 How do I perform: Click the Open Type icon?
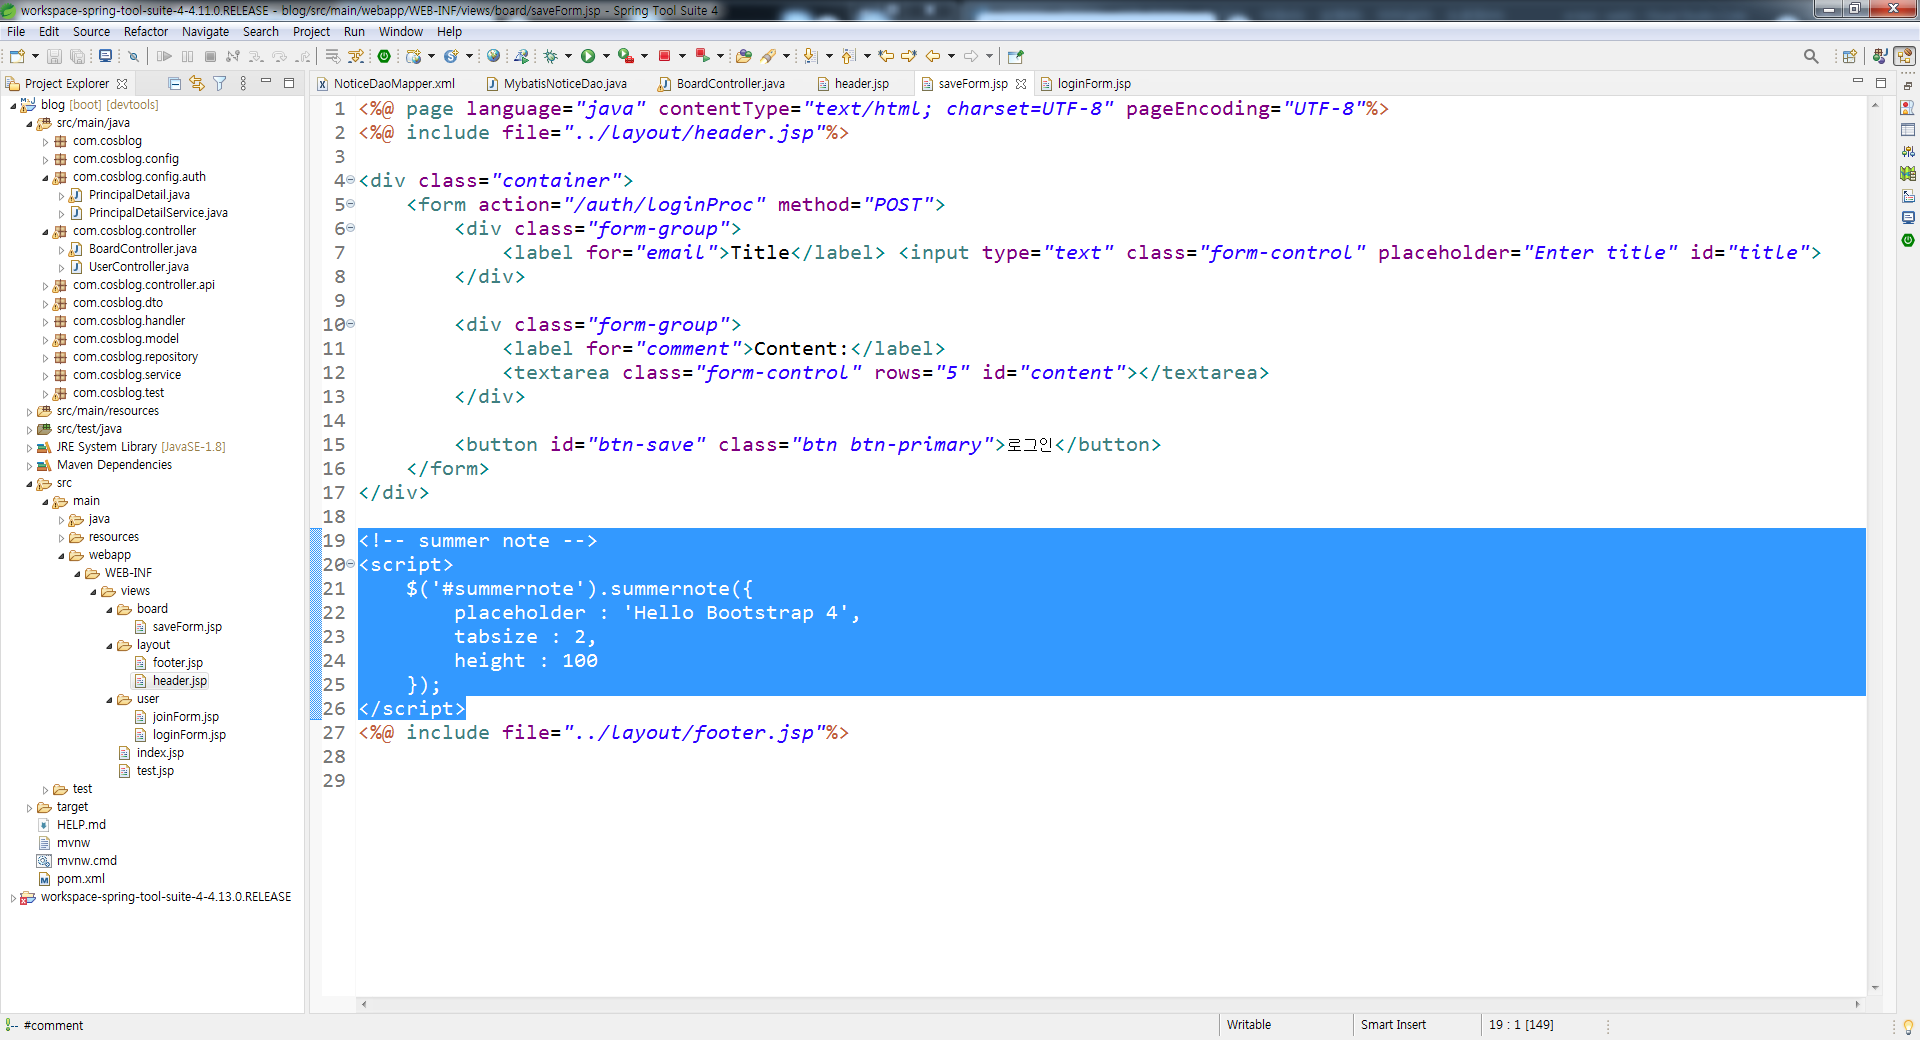click(743, 56)
